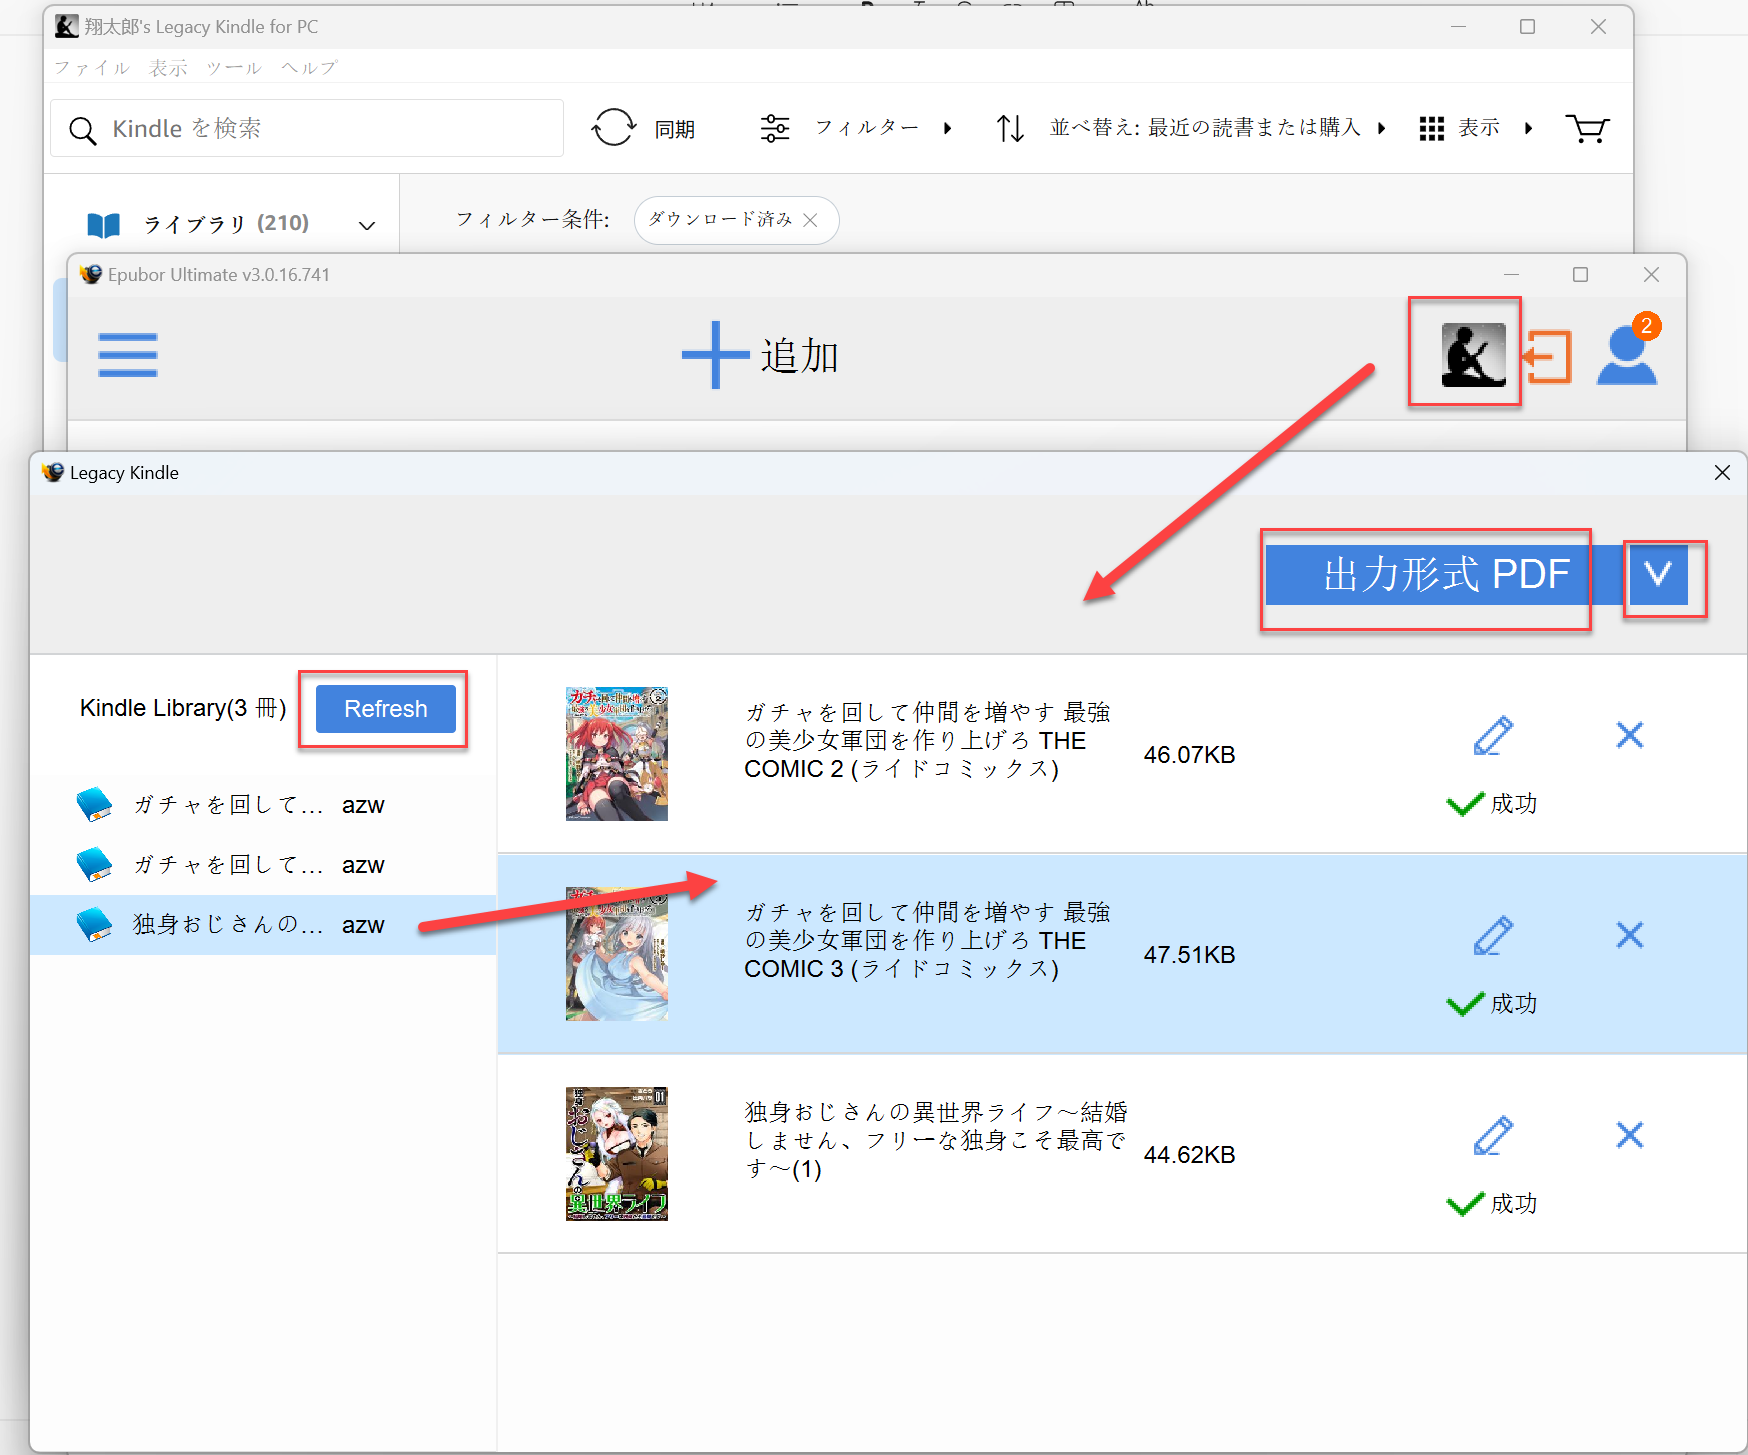Image resolution: width=1748 pixels, height=1455 pixels.
Task: Click the THE COMIC 2 book title
Action: click(928, 741)
